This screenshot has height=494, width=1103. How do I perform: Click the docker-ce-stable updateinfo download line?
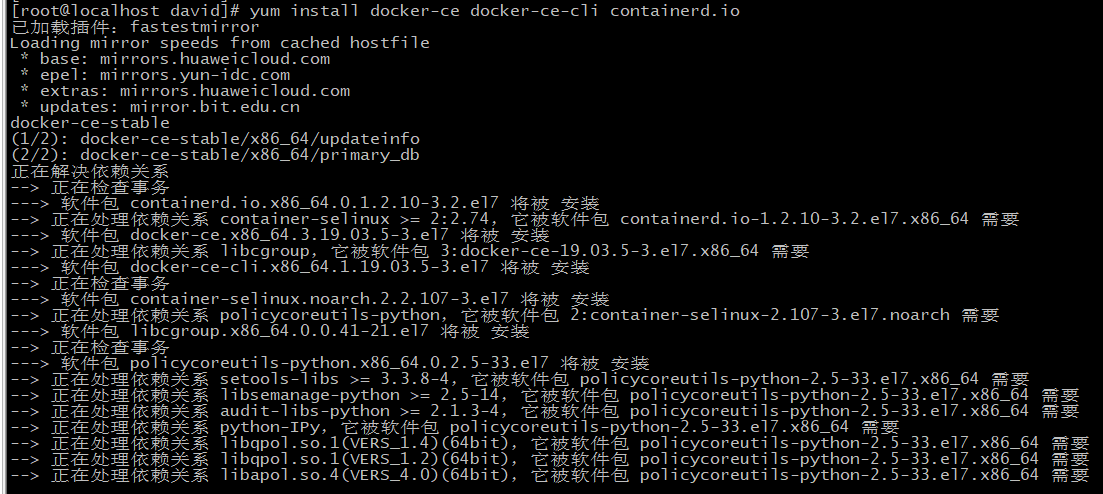215,139
